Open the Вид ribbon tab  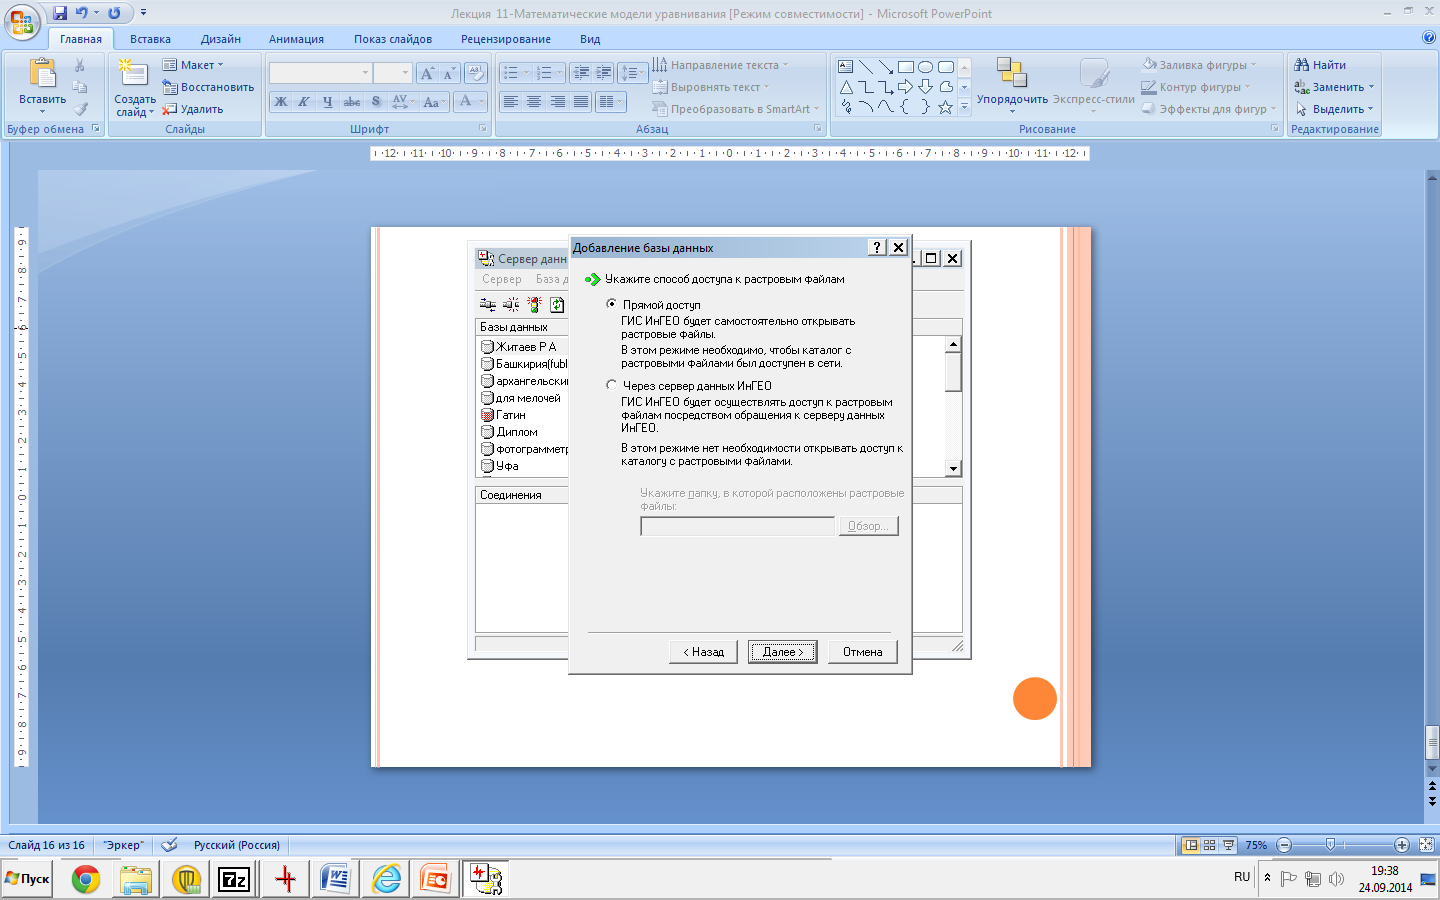click(590, 39)
